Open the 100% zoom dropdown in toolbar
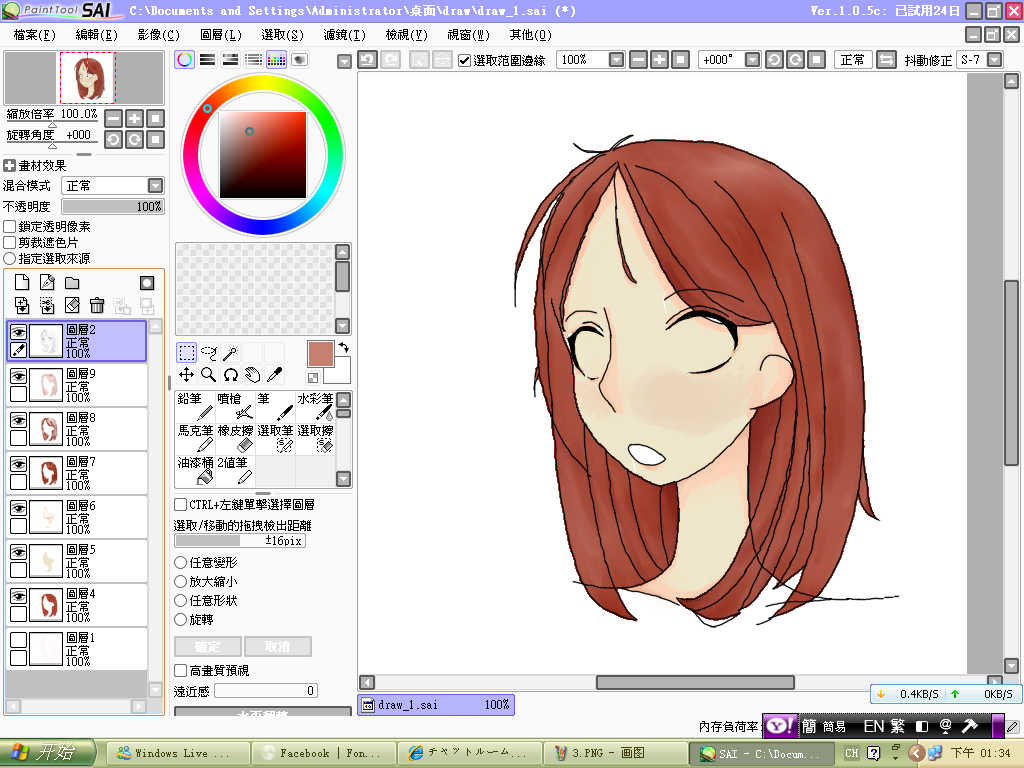This screenshot has height=768, width=1024. [616, 60]
